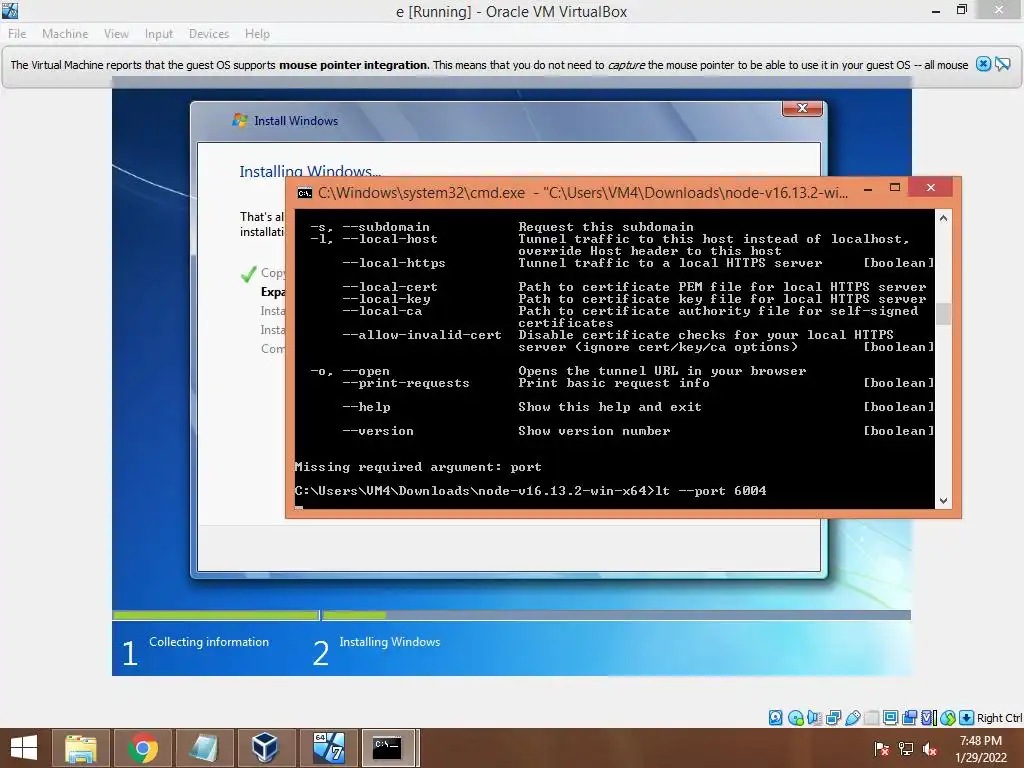Screen dimensions: 1024x768
Task: Open the View menu
Action: (x=116, y=33)
